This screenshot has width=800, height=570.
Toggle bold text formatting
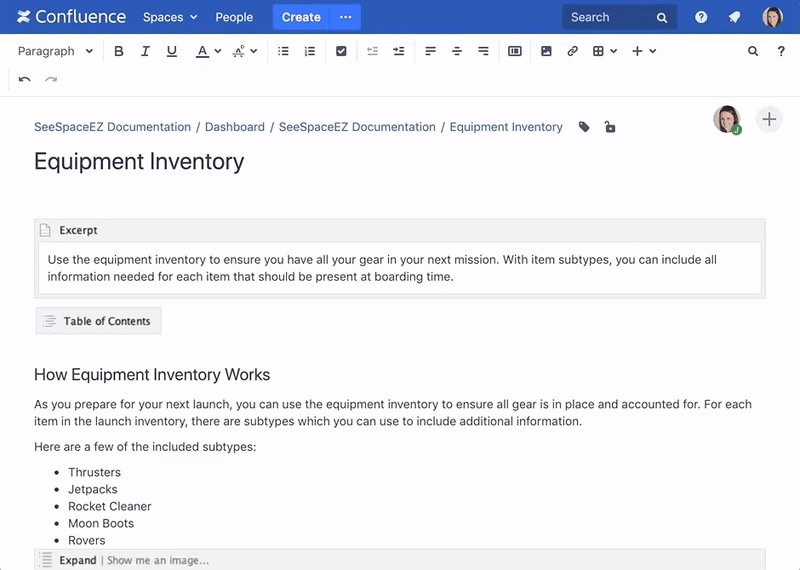[119, 51]
